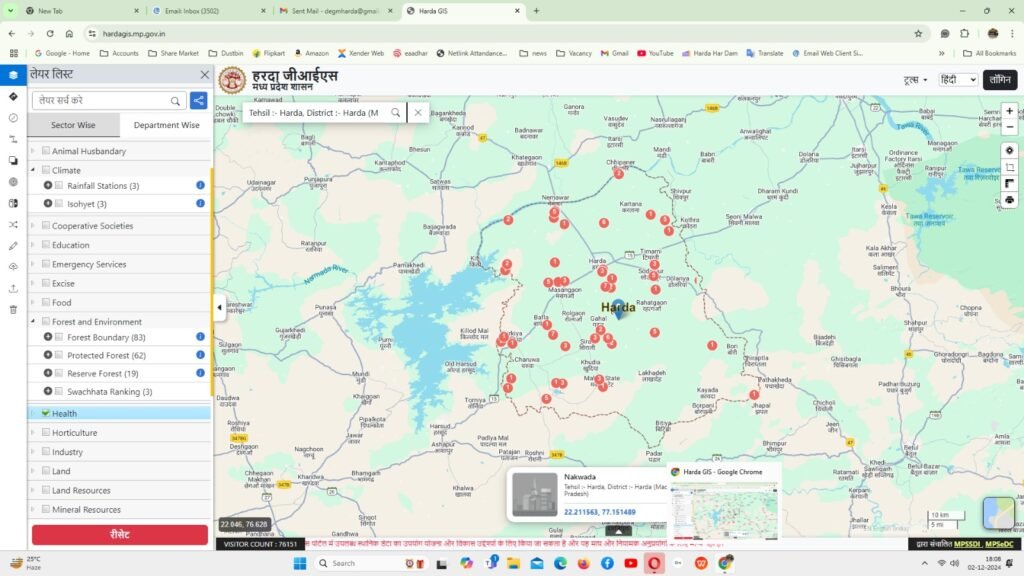Expand the Horticulture layer group
1024x576 pixels.
(x=33, y=433)
